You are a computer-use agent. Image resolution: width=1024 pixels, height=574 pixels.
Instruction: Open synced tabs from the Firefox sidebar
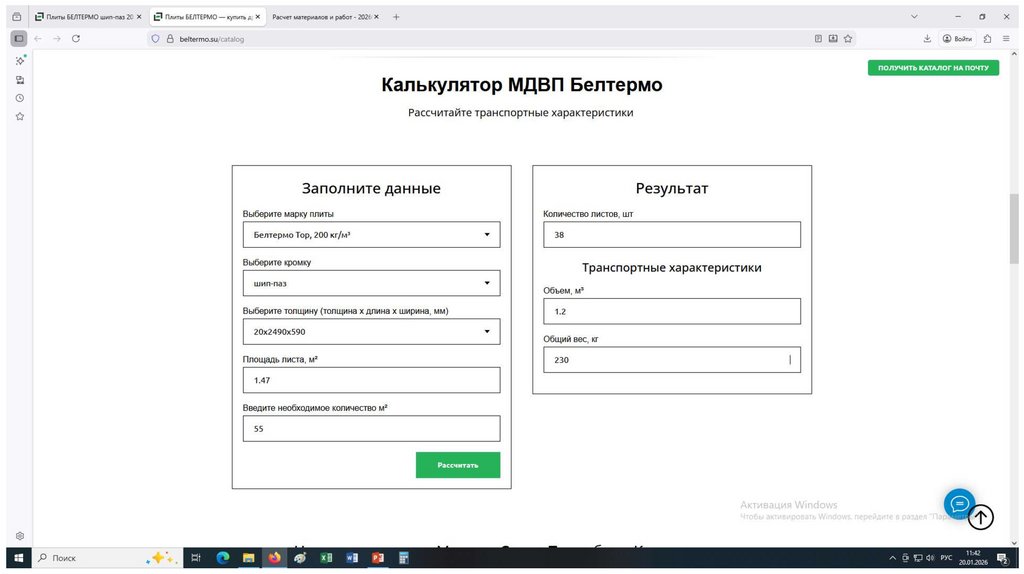pos(20,80)
